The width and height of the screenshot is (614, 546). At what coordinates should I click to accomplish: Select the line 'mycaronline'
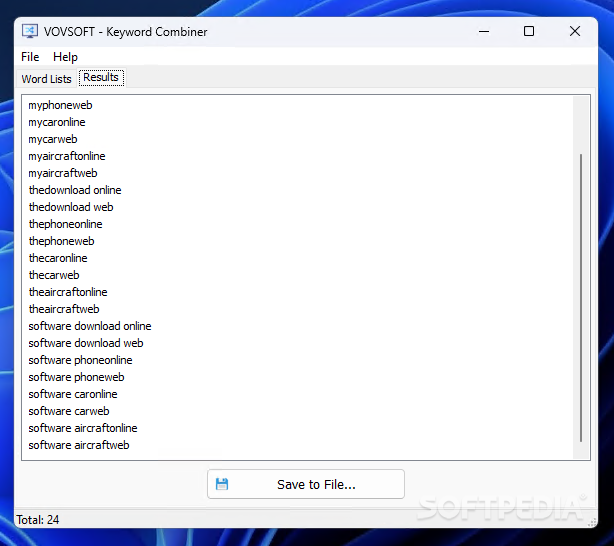(57, 122)
